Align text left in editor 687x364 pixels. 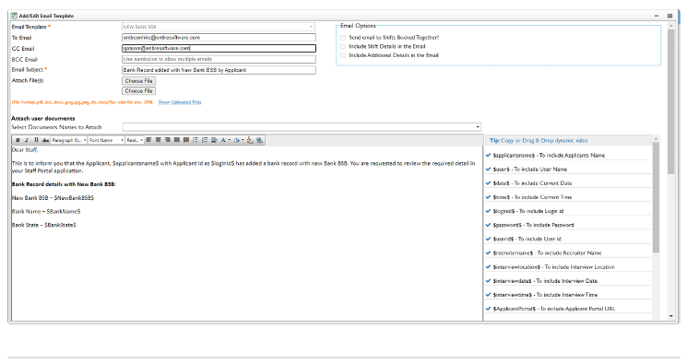pyautogui.click(x=149, y=140)
